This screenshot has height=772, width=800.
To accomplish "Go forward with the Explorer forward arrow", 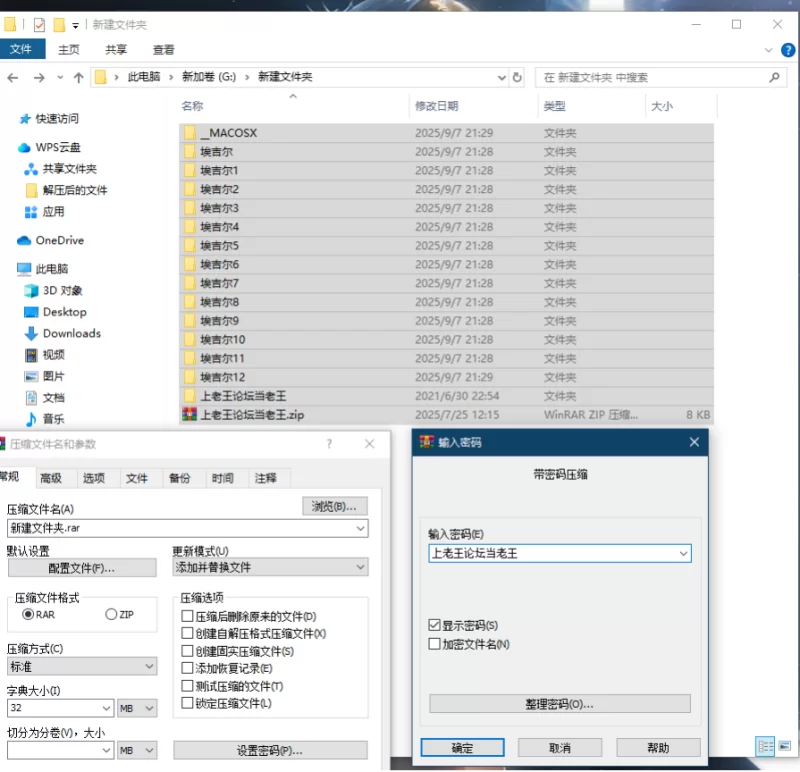I will click(39, 78).
